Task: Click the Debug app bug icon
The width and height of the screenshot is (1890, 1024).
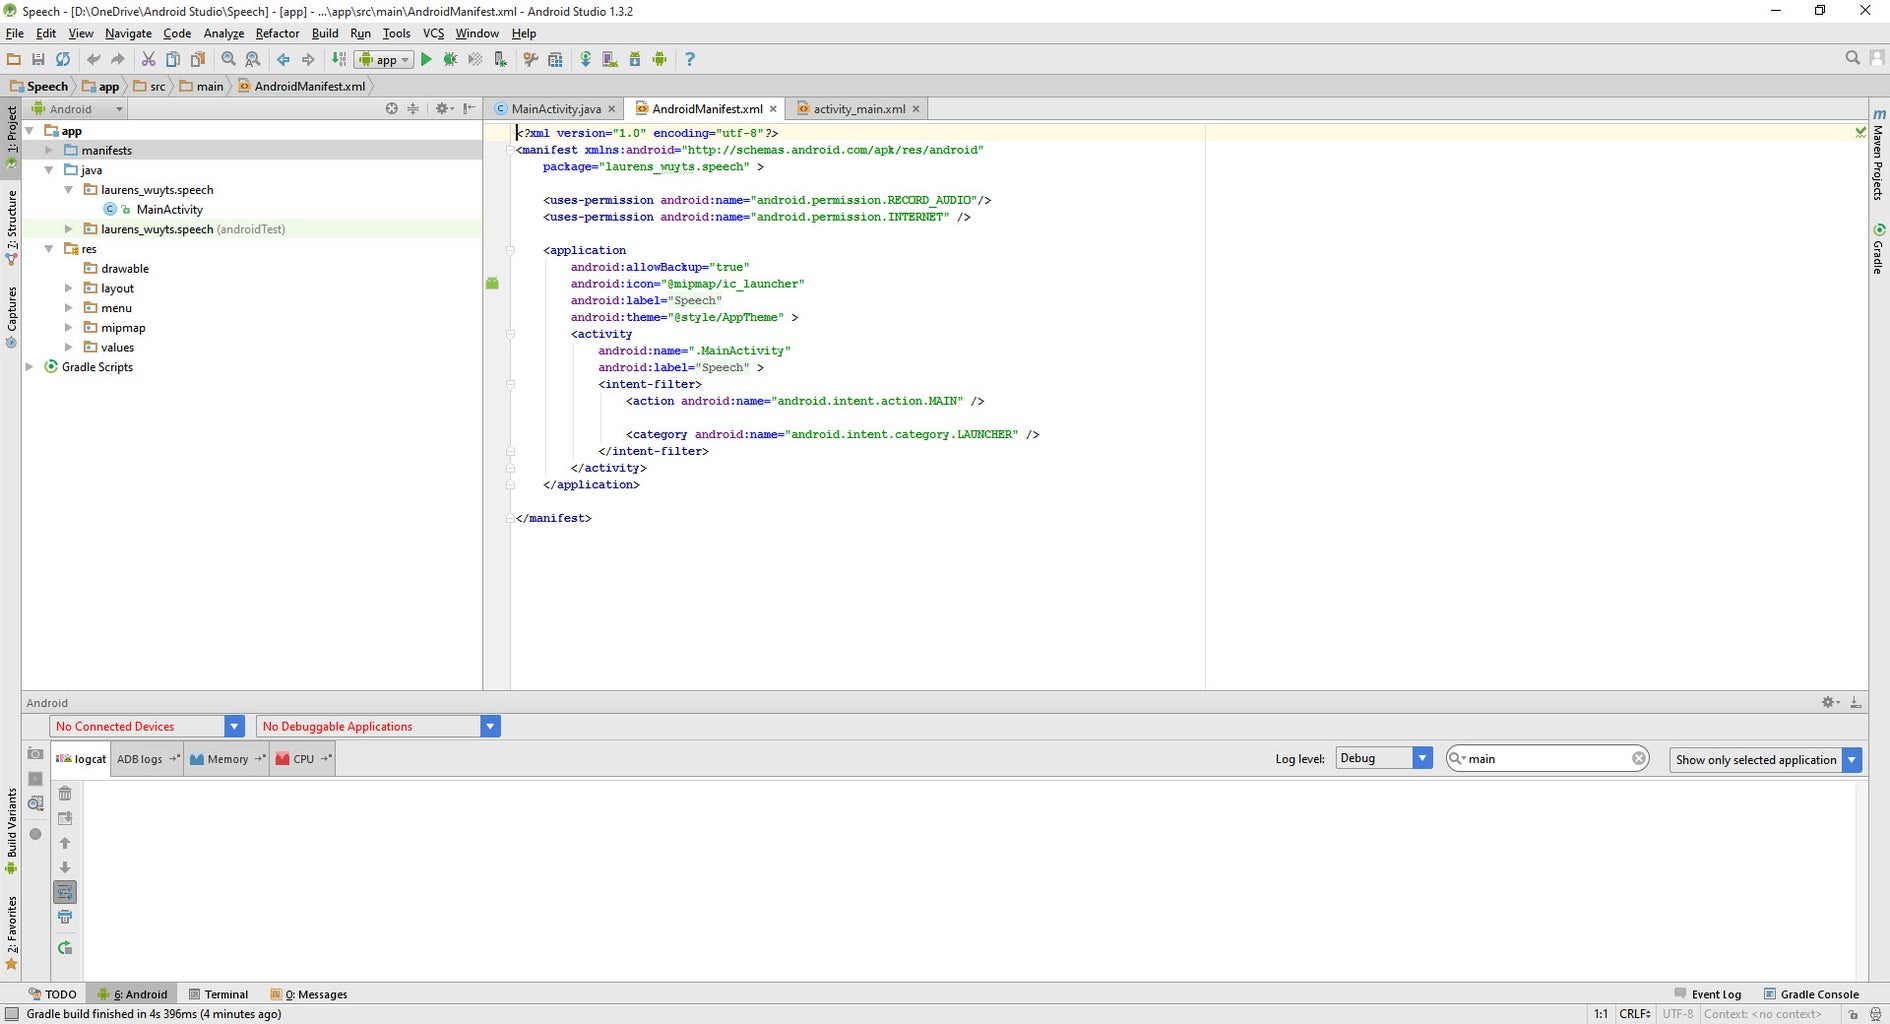Action: click(451, 60)
